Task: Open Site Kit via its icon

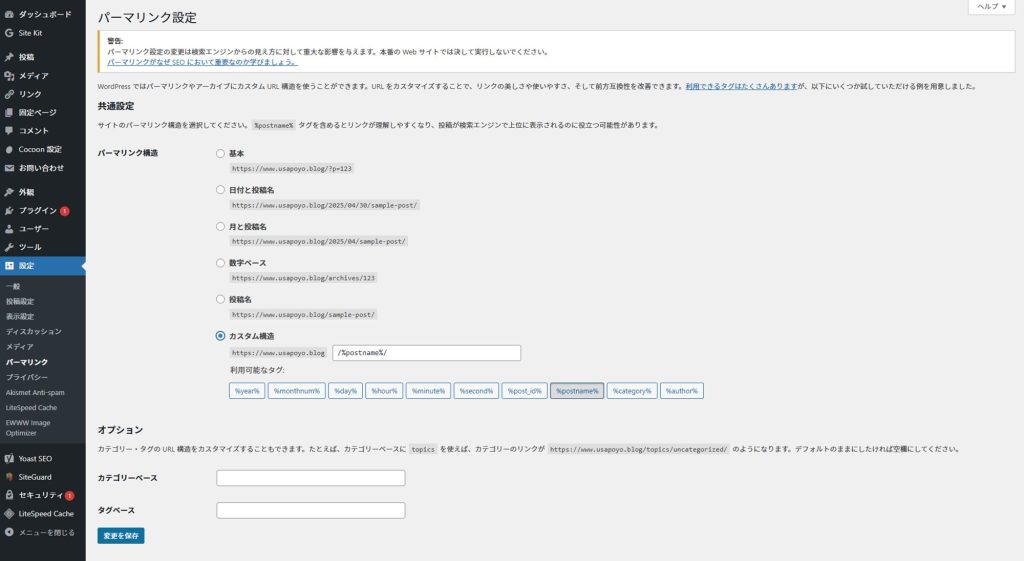Action: click(x=9, y=33)
